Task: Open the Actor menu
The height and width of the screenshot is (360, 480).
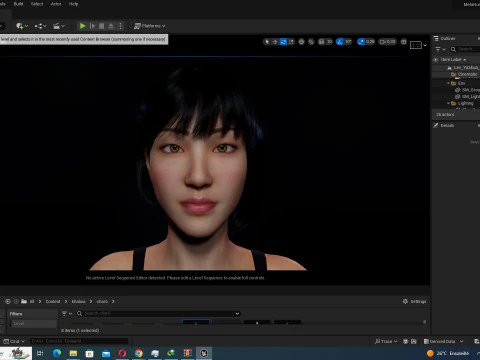Action: pos(56,4)
